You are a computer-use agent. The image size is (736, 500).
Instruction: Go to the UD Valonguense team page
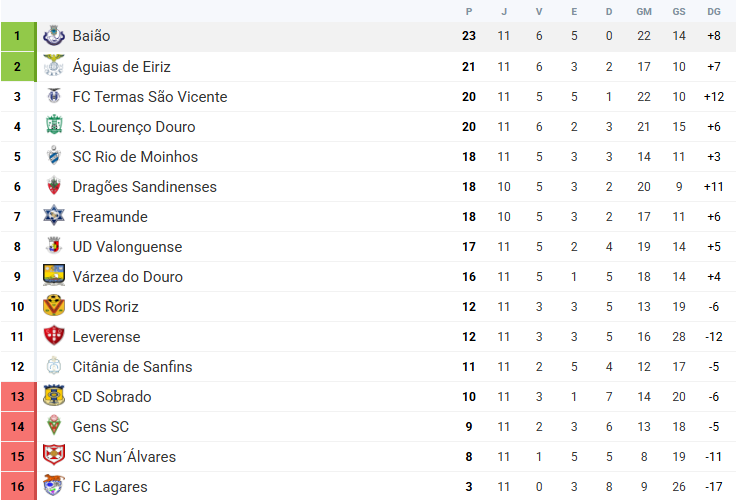[127, 247]
